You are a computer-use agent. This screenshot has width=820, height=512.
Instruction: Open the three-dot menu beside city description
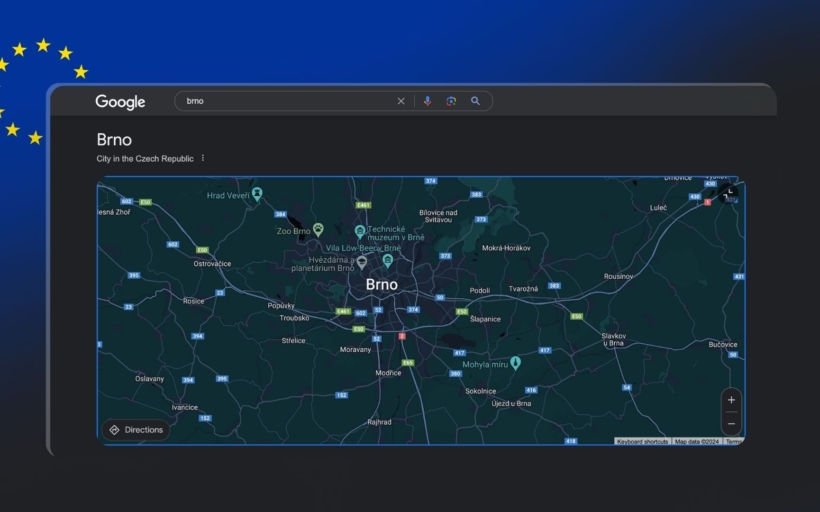203,158
